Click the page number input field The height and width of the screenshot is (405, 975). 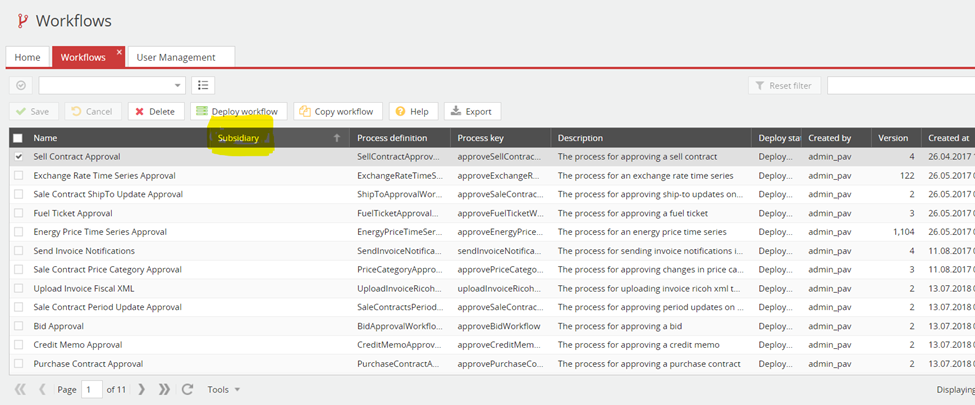click(x=92, y=389)
